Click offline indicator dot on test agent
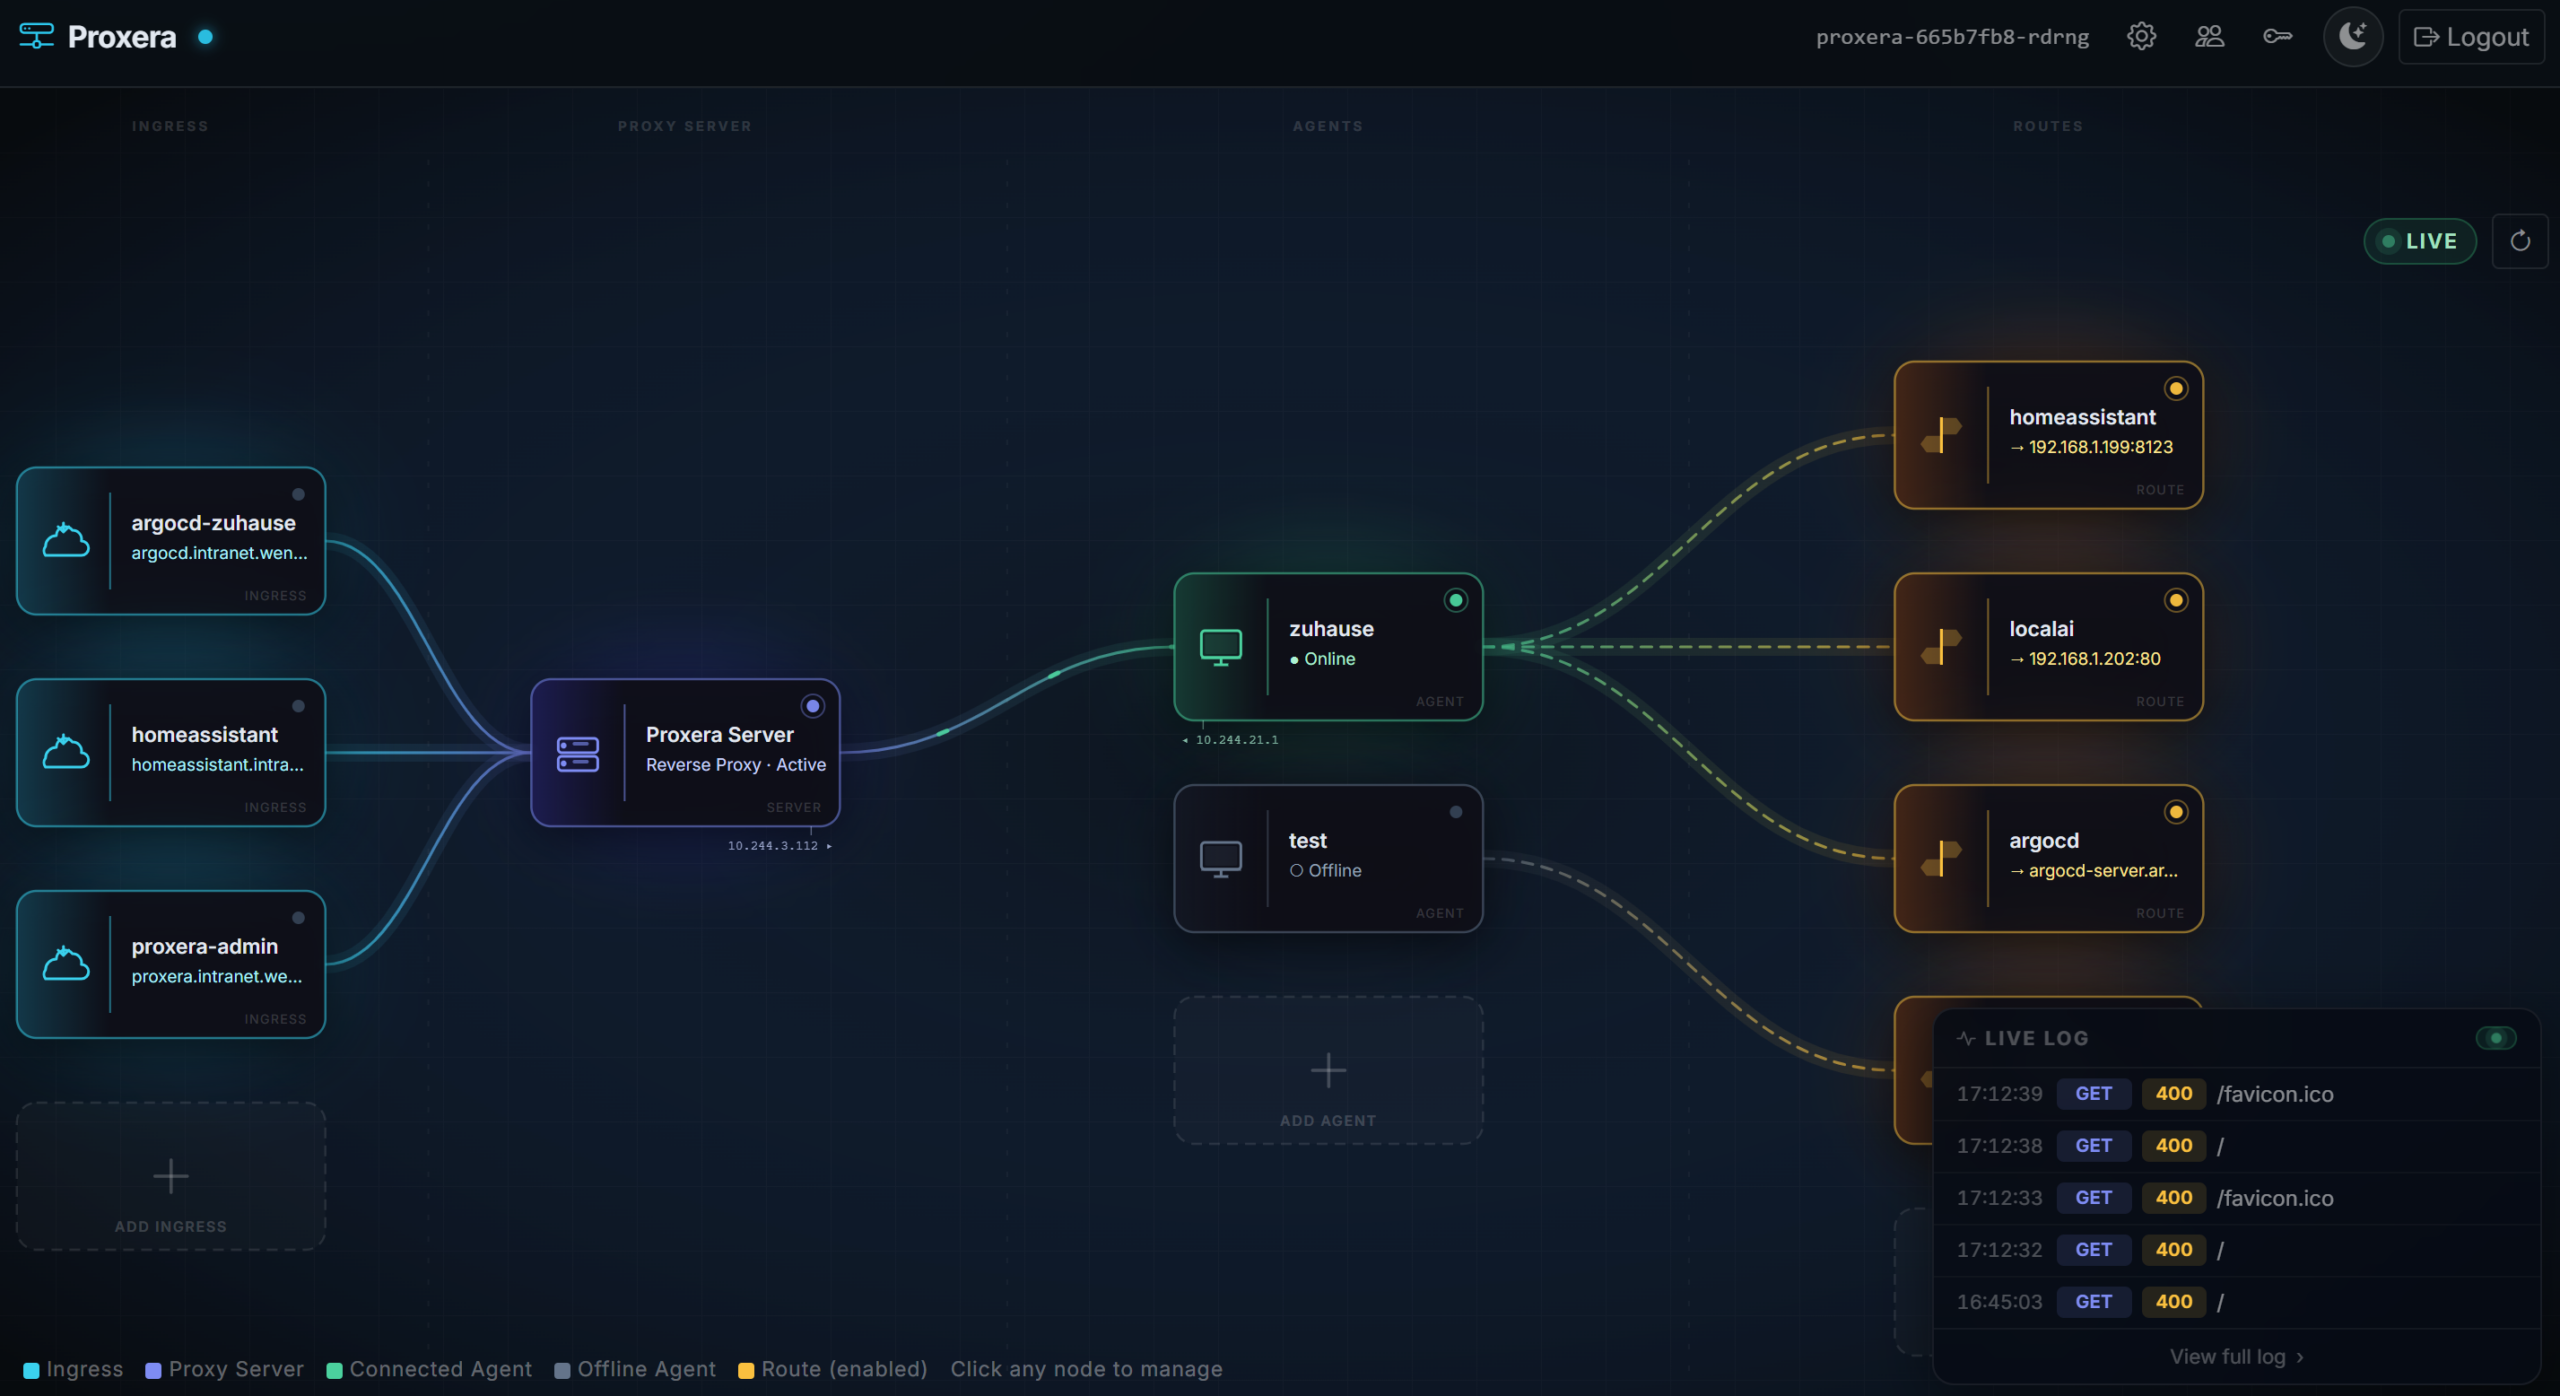The width and height of the screenshot is (2560, 1396). click(1456, 812)
